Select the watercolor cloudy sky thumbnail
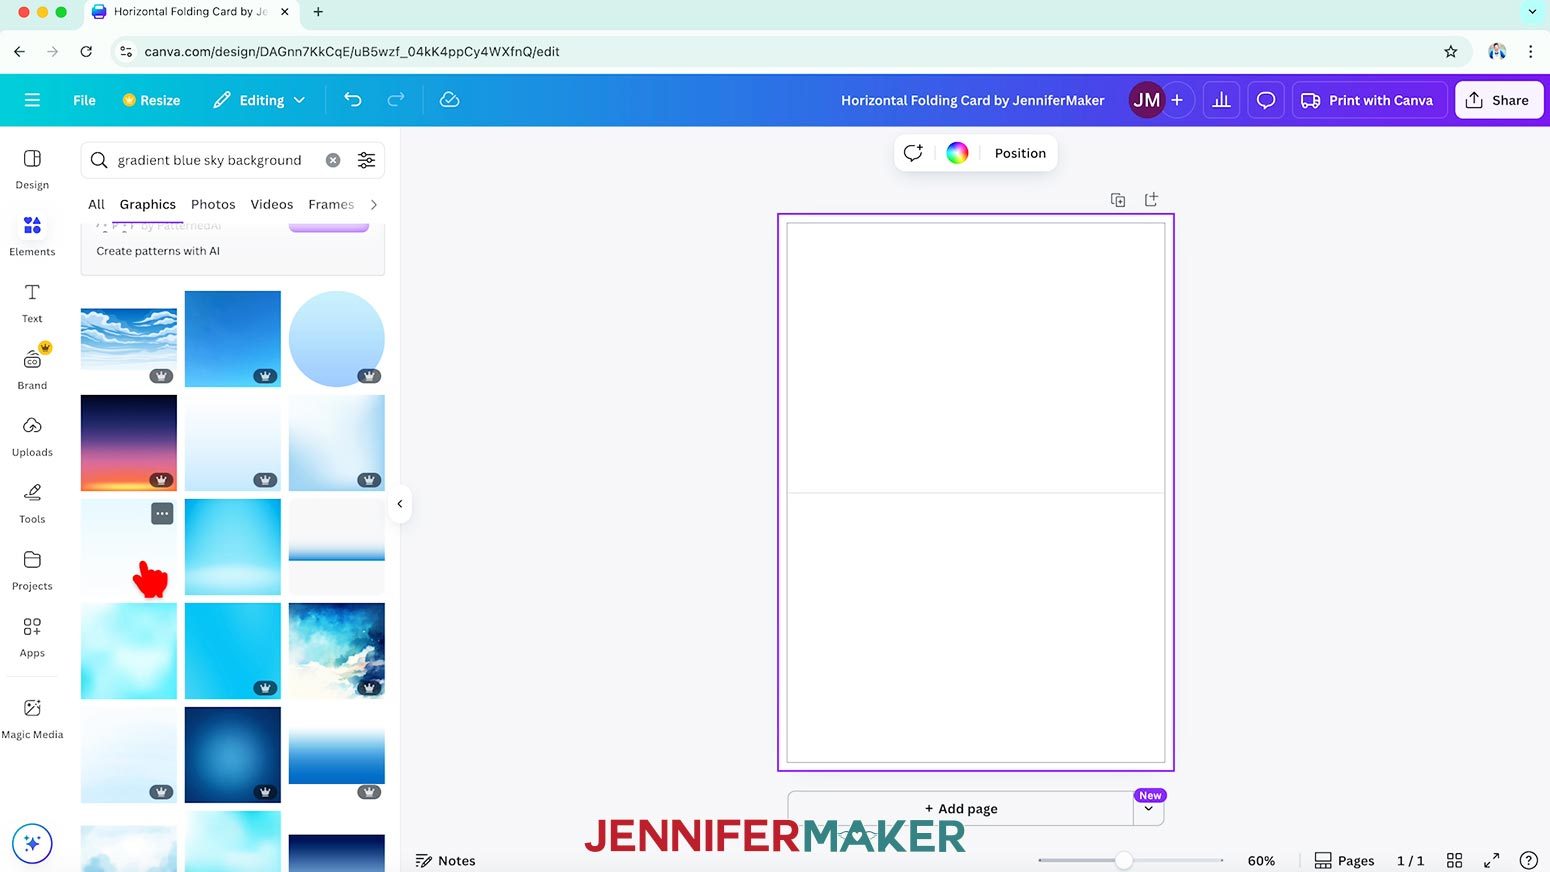The image size is (1550, 872). pos(337,651)
